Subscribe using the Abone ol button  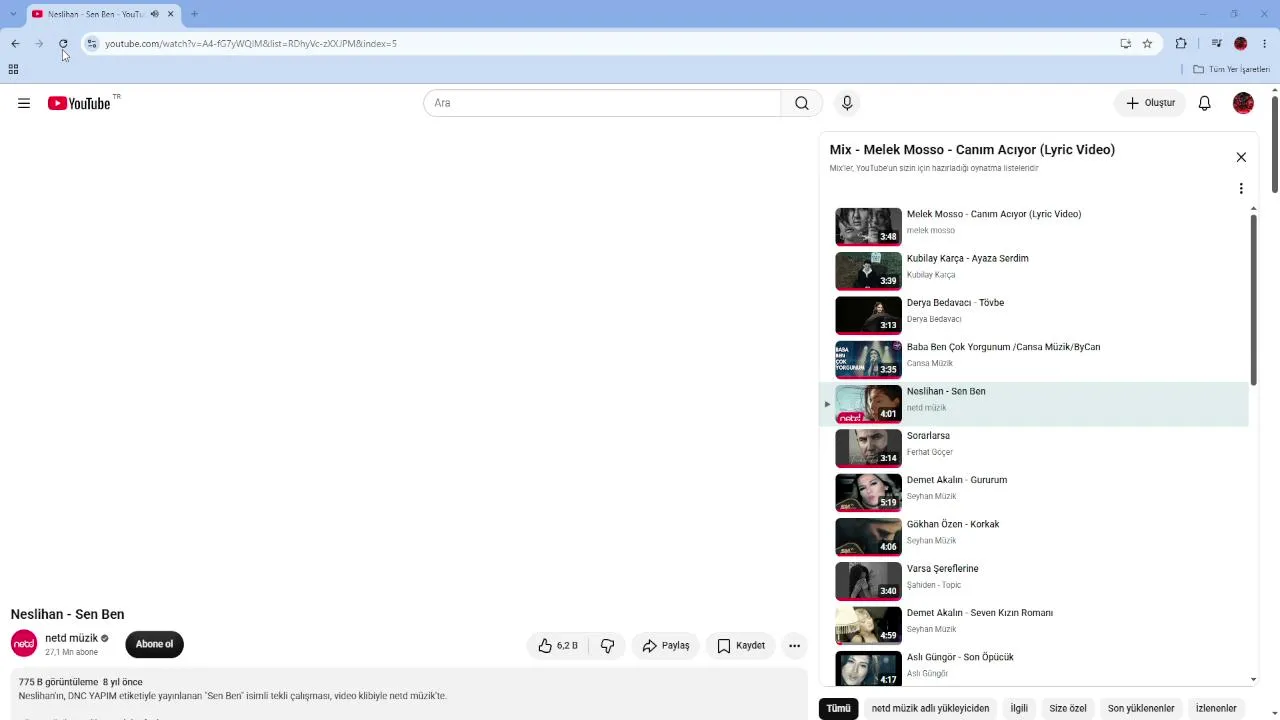click(154, 644)
